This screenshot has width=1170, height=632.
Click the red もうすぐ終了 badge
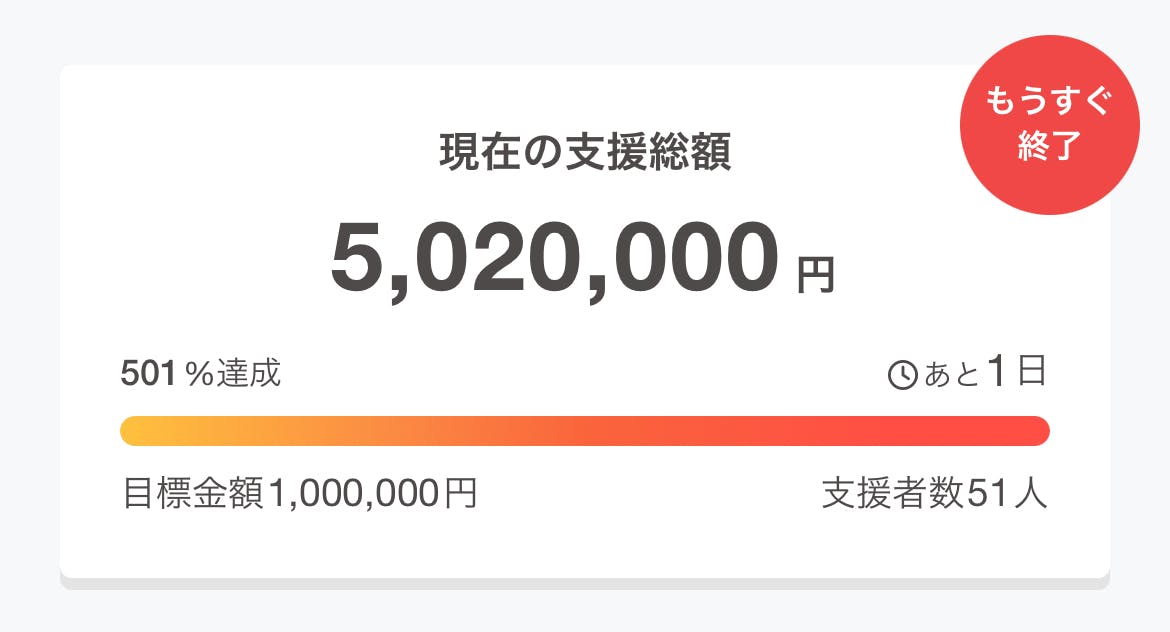pos(1048,125)
